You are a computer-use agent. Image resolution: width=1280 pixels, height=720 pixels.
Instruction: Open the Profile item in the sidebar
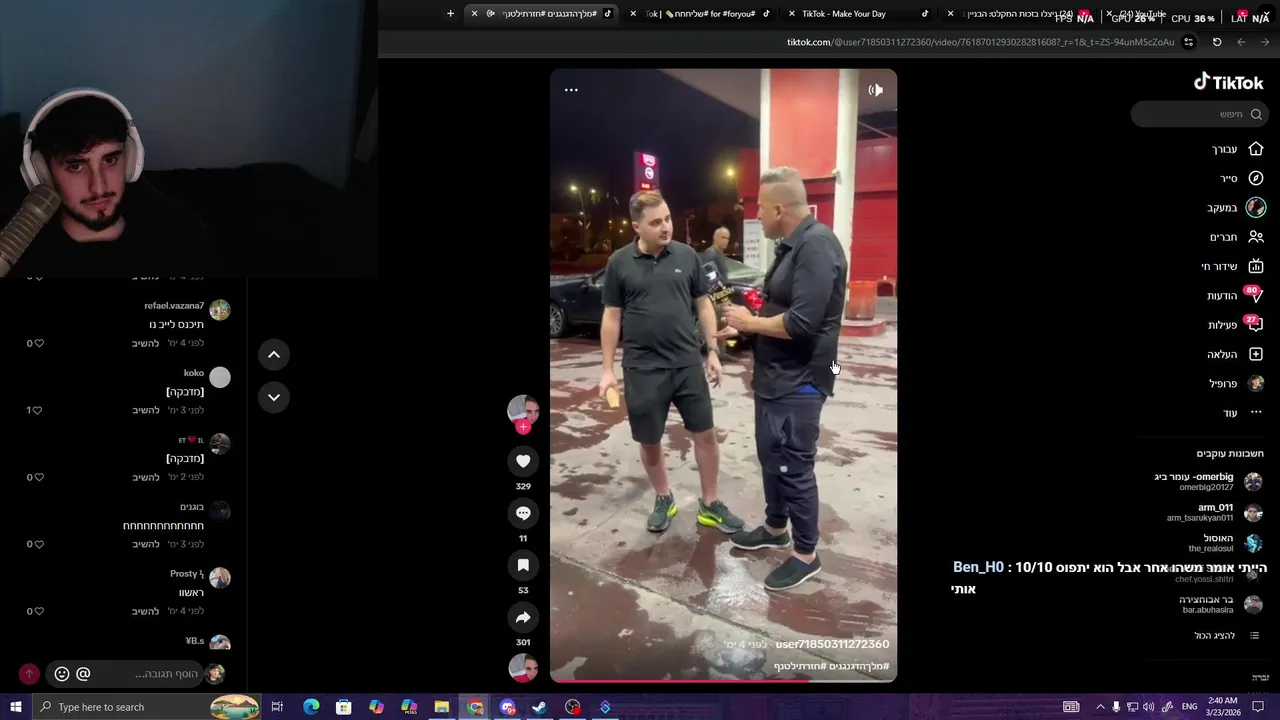(1237, 383)
